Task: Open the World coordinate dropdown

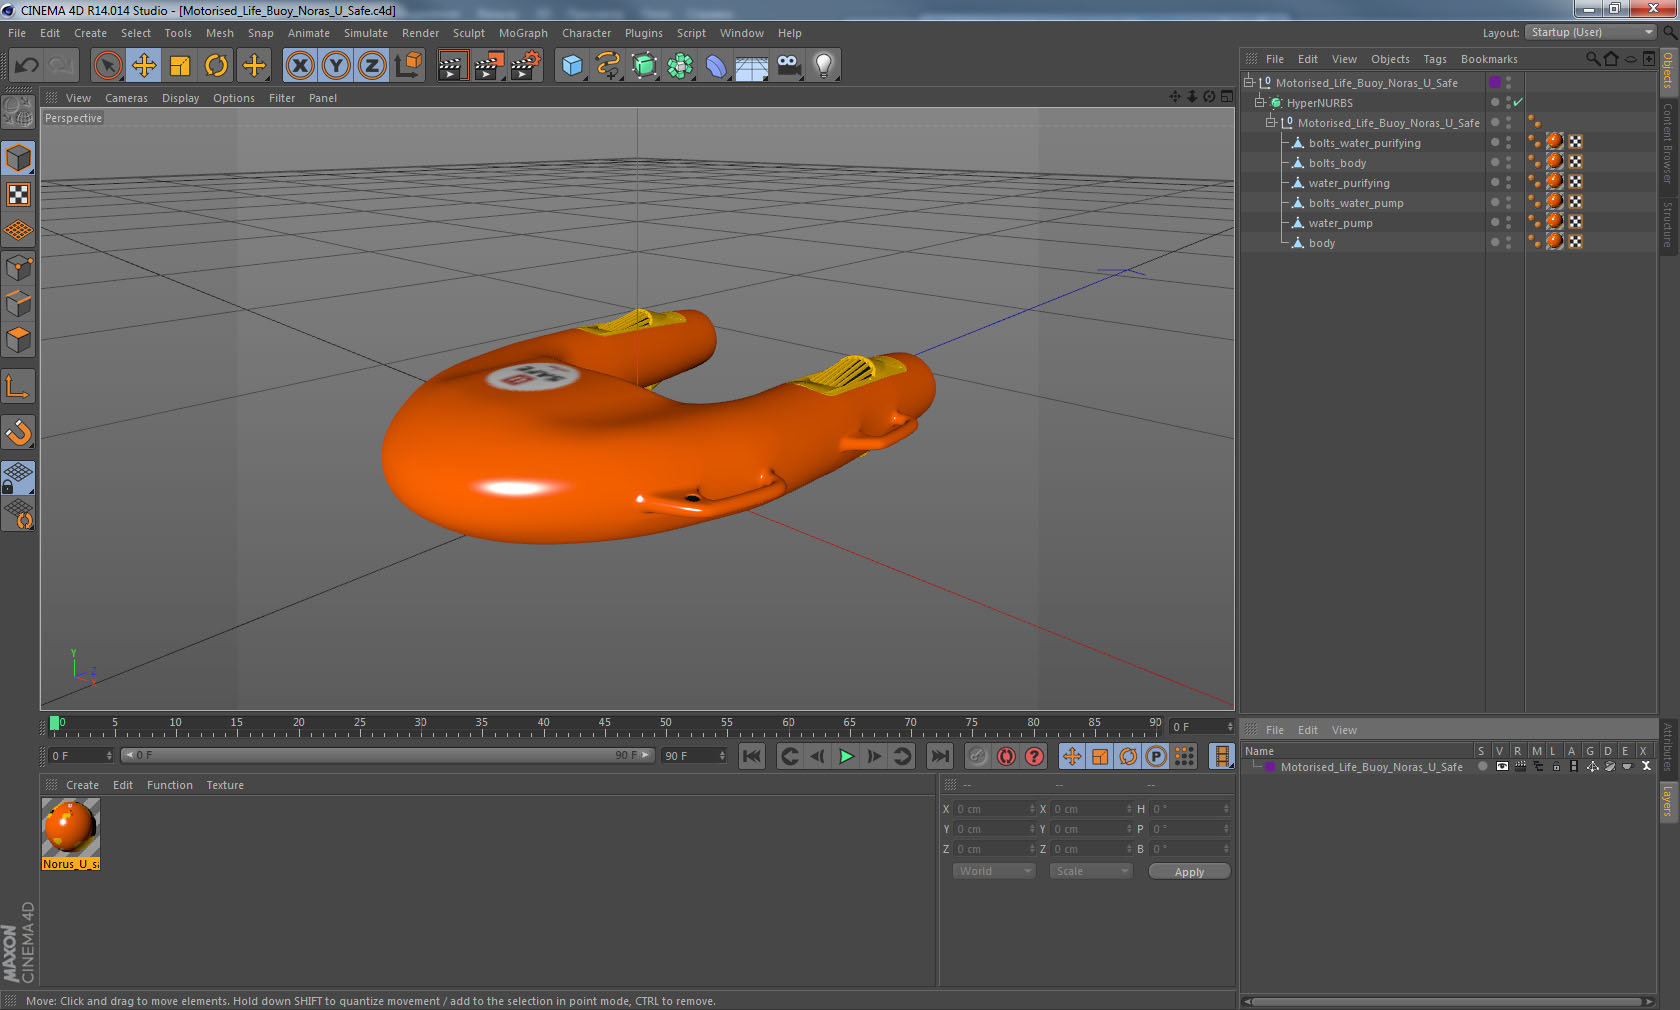Action: (994, 871)
